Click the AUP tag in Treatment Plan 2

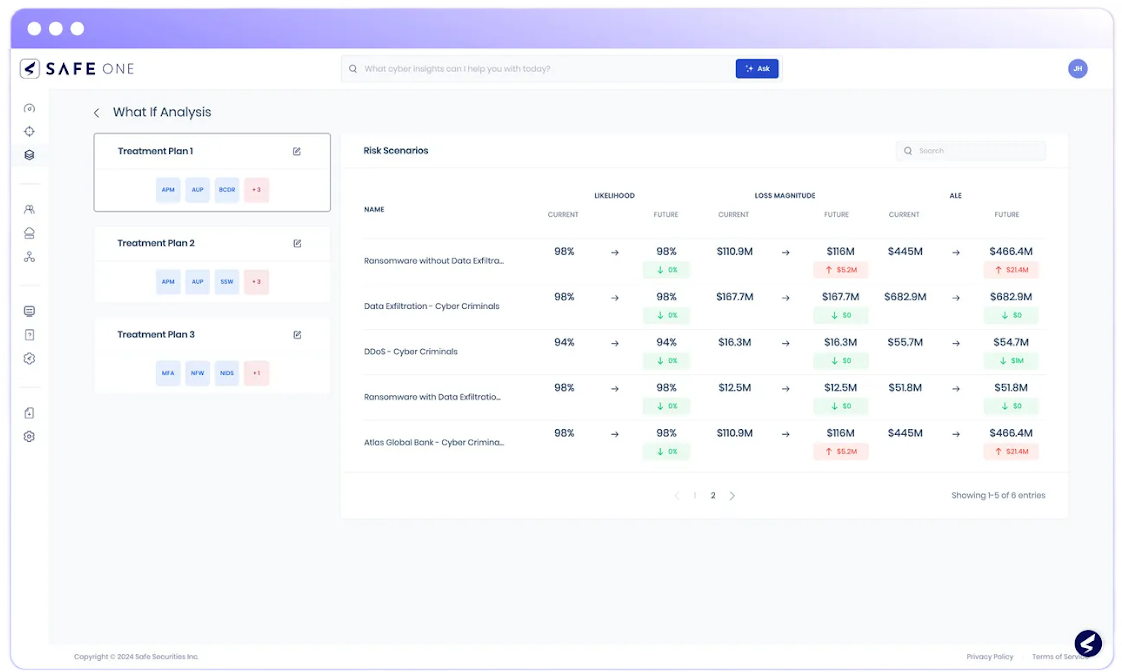pos(197,281)
